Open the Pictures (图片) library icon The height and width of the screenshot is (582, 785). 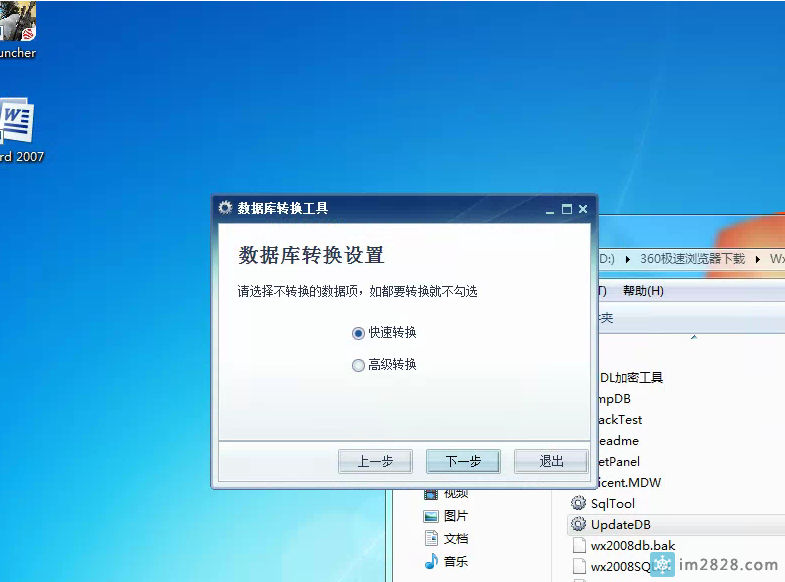coord(431,516)
